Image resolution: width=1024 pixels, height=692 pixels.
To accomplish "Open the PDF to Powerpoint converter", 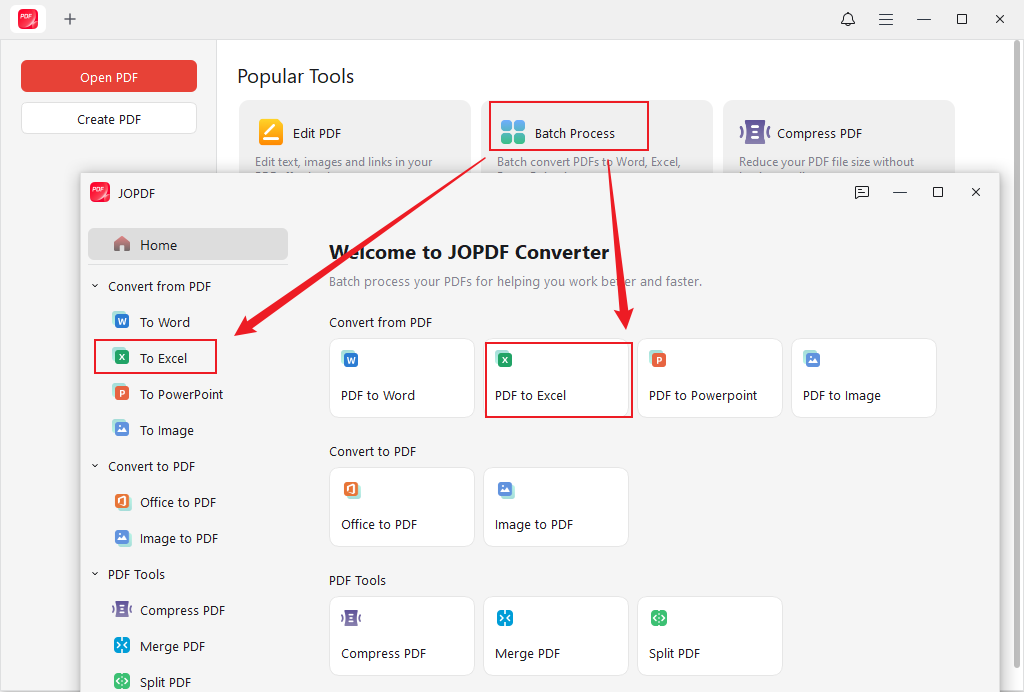I will (x=709, y=378).
